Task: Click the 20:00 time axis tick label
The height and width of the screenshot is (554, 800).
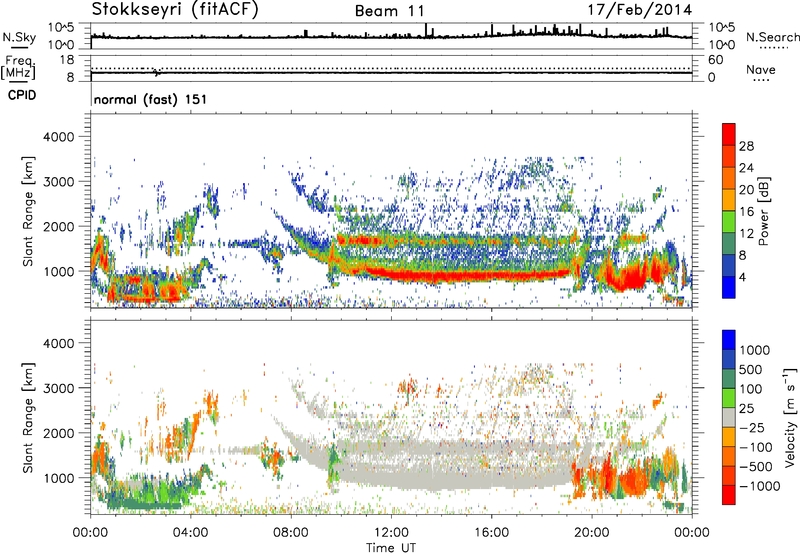Action: click(x=592, y=533)
